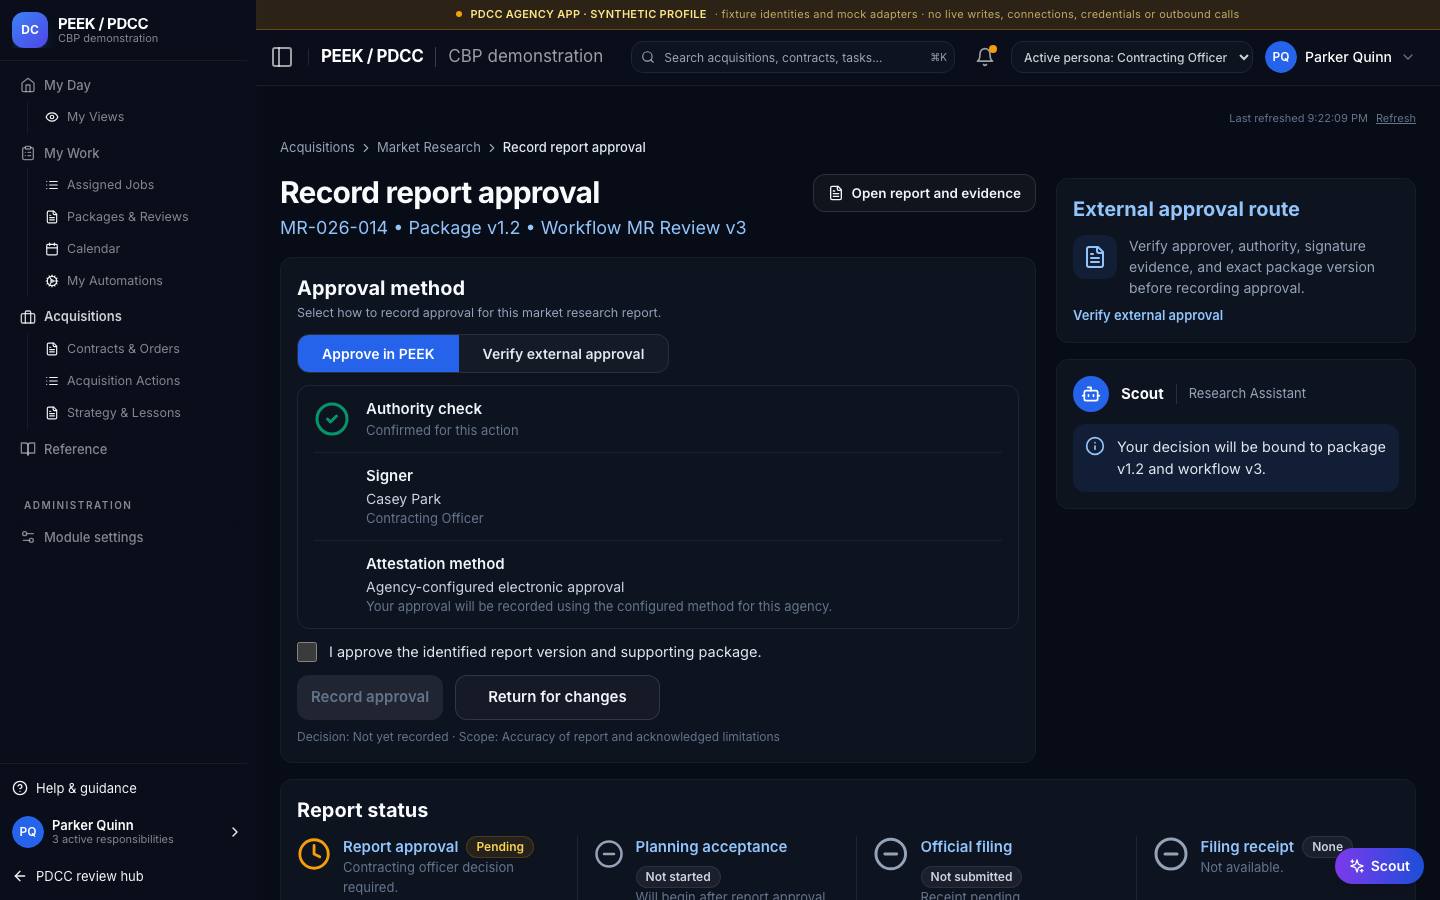The image size is (1440, 900).
Task: Click the Reference book icon
Action: pos(28,449)
